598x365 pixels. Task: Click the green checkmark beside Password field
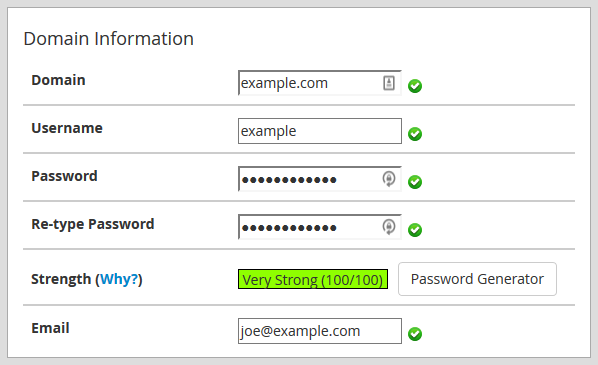[415, 182]
